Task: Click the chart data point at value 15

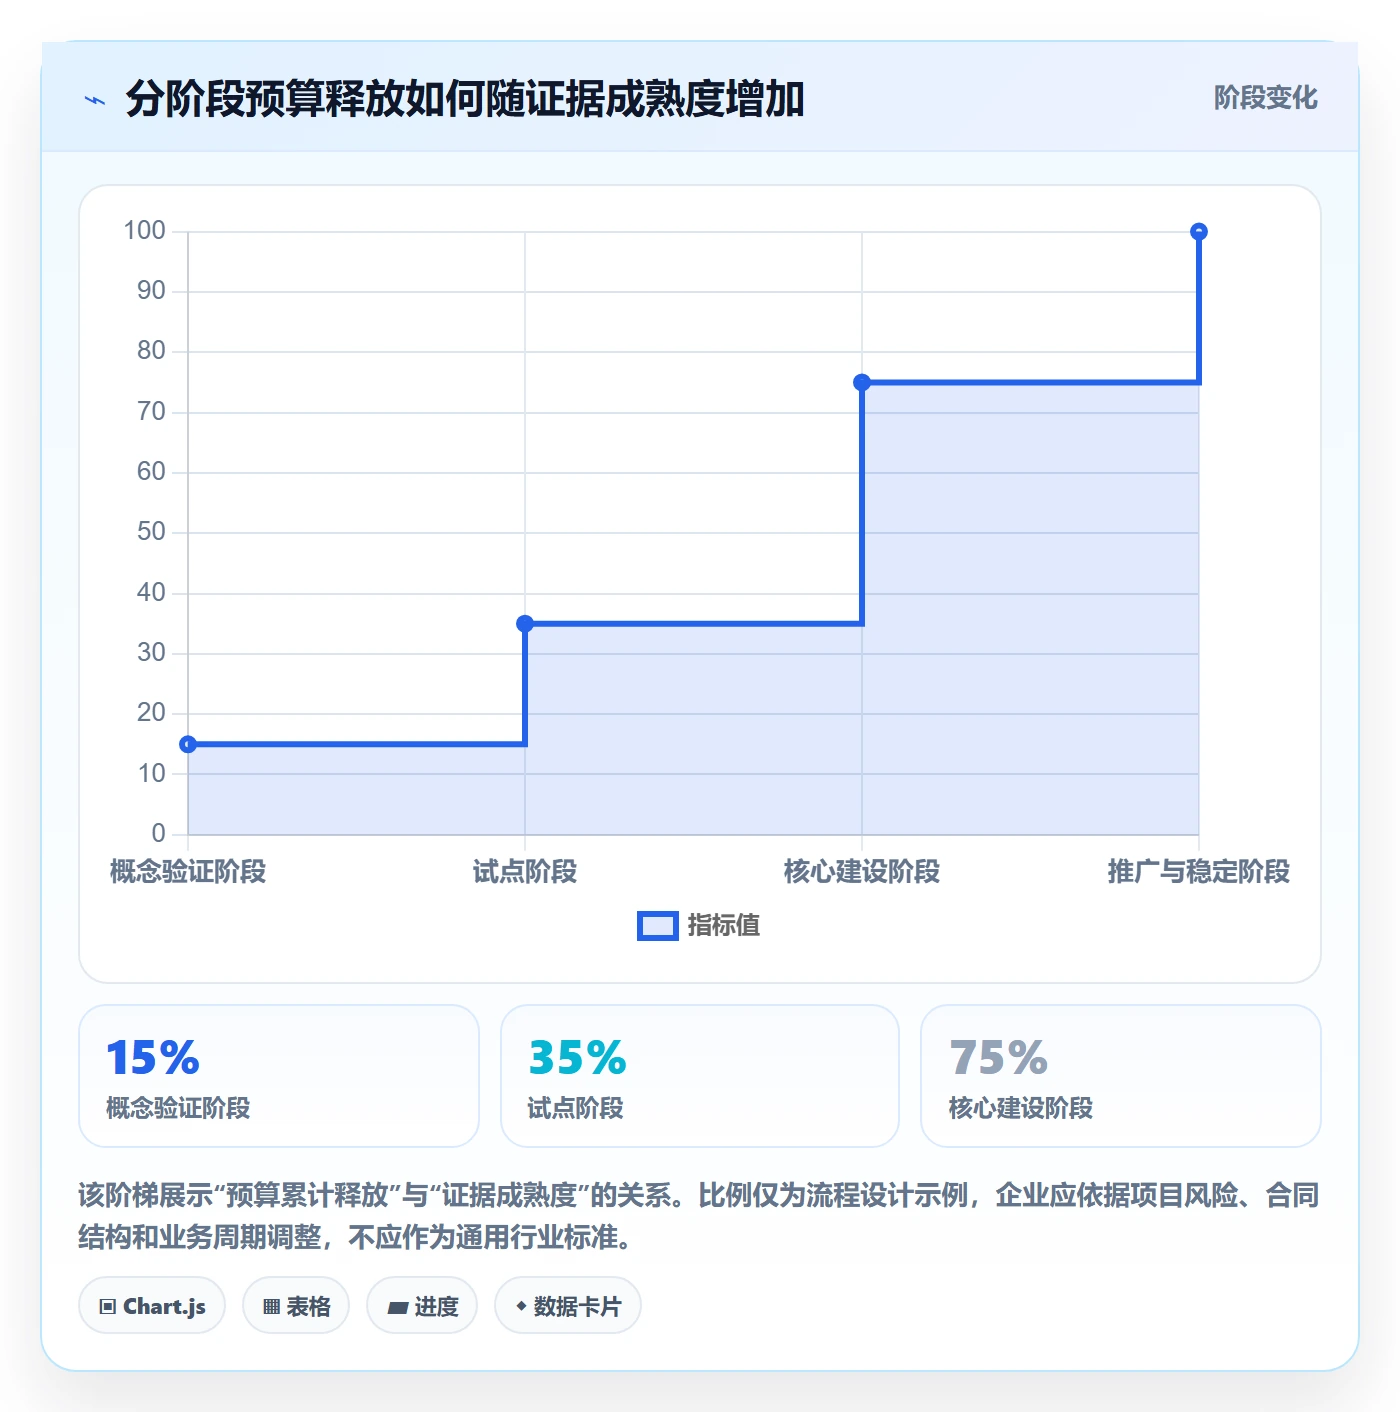Action: coord(188,744)
